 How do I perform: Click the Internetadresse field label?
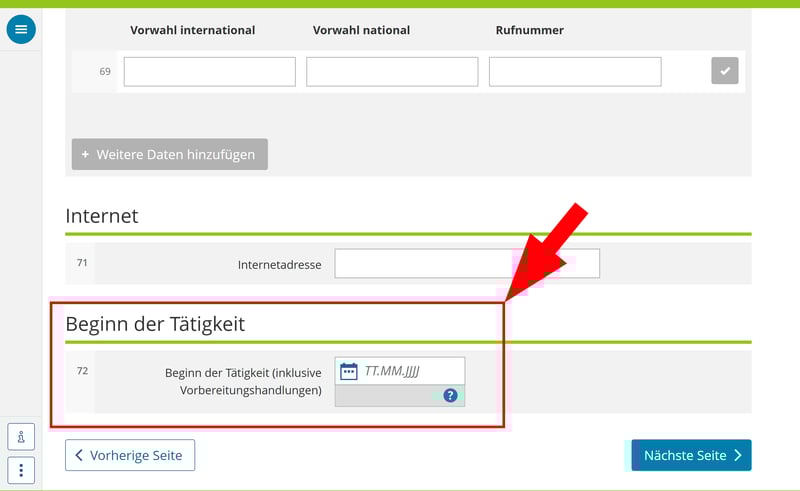[x=279, y=265]
